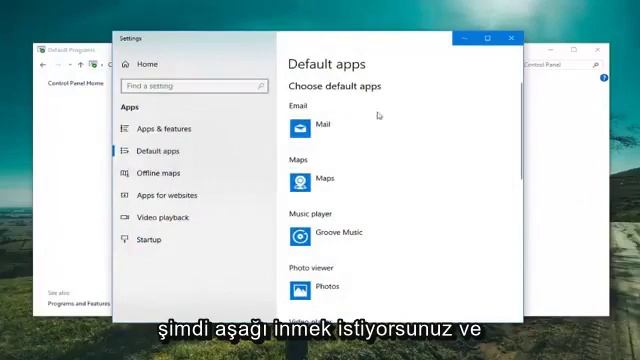Viewport: 640px width, 360px height.
Task: Open Video playback settings
Action: tap(163, 217)
